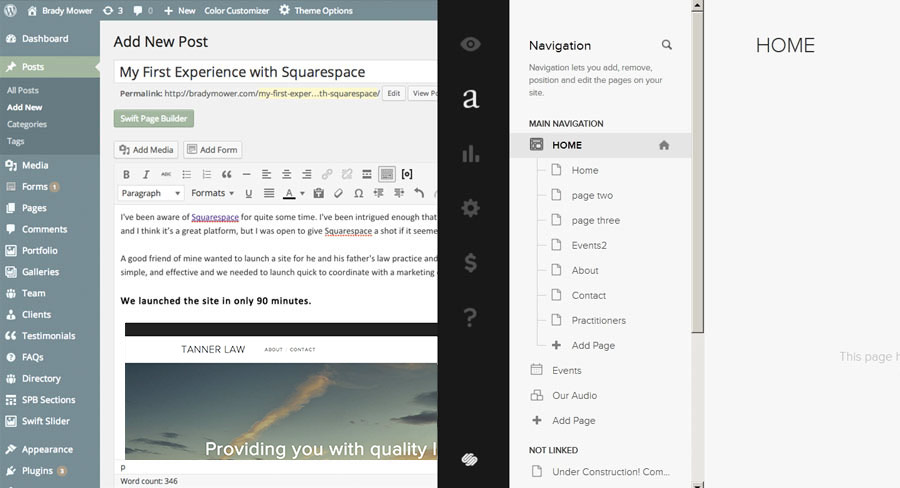Apply blockquote formatting
The image size is (900, 488).
pos(227,175)
